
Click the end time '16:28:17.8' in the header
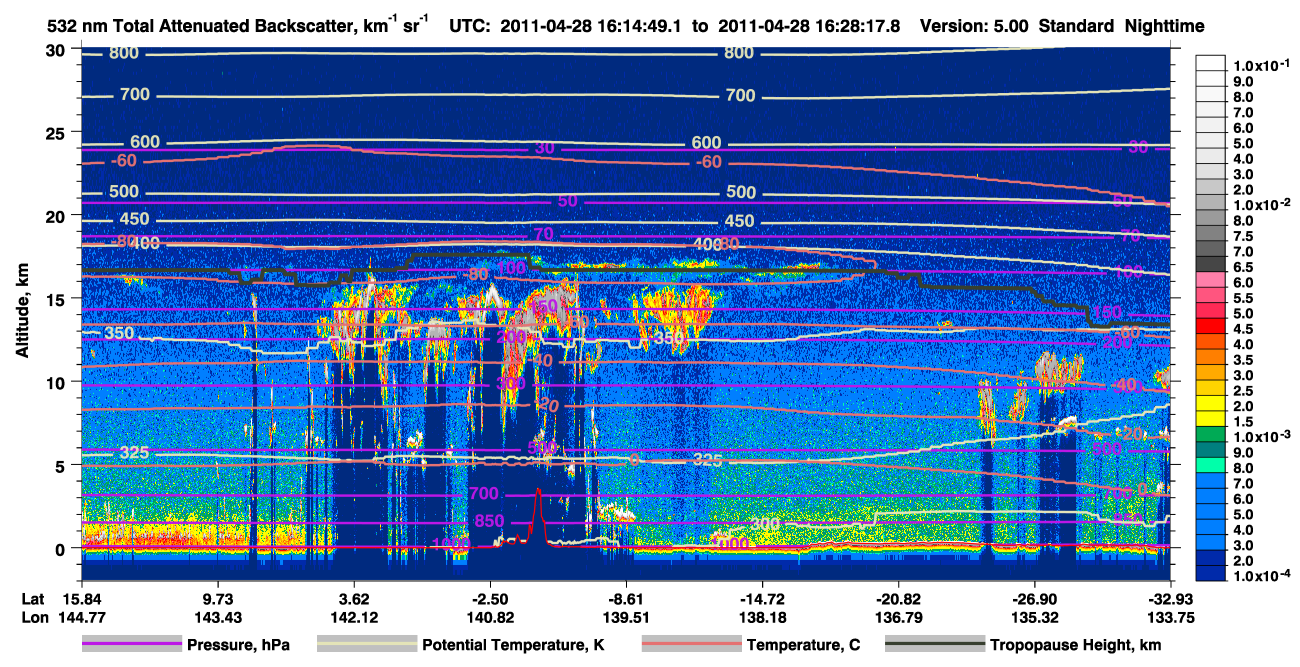point(859,26)
